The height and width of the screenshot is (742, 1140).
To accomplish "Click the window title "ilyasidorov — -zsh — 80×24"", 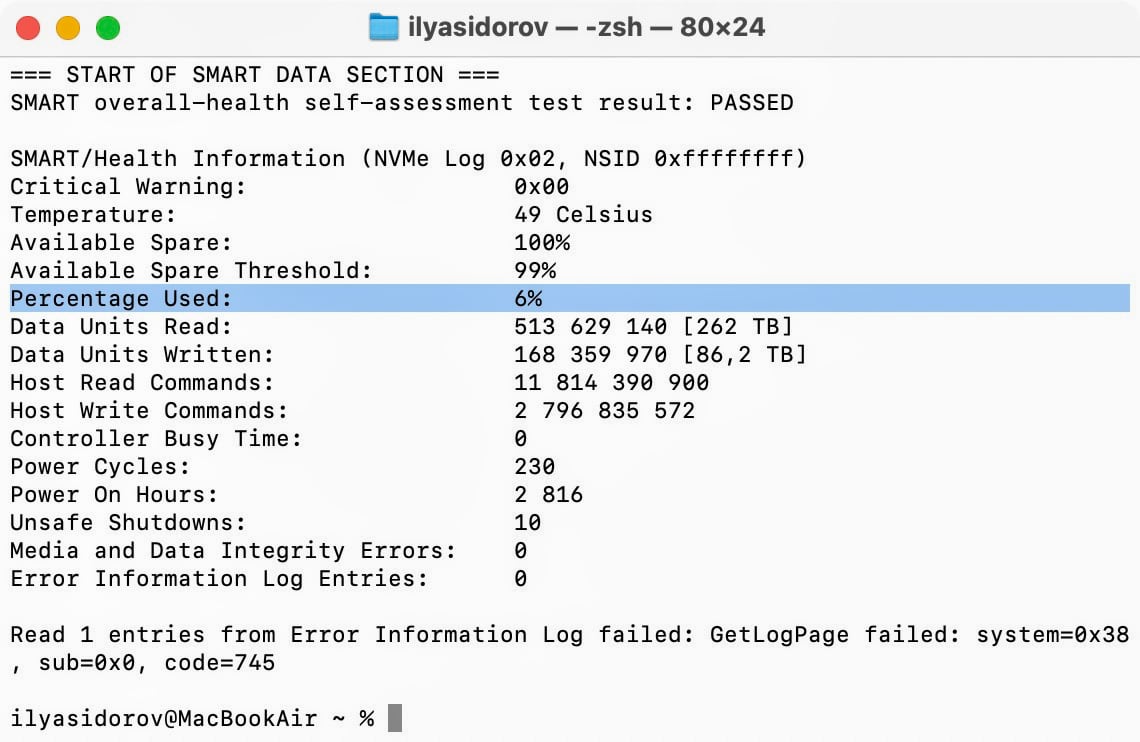I will 586,27.
